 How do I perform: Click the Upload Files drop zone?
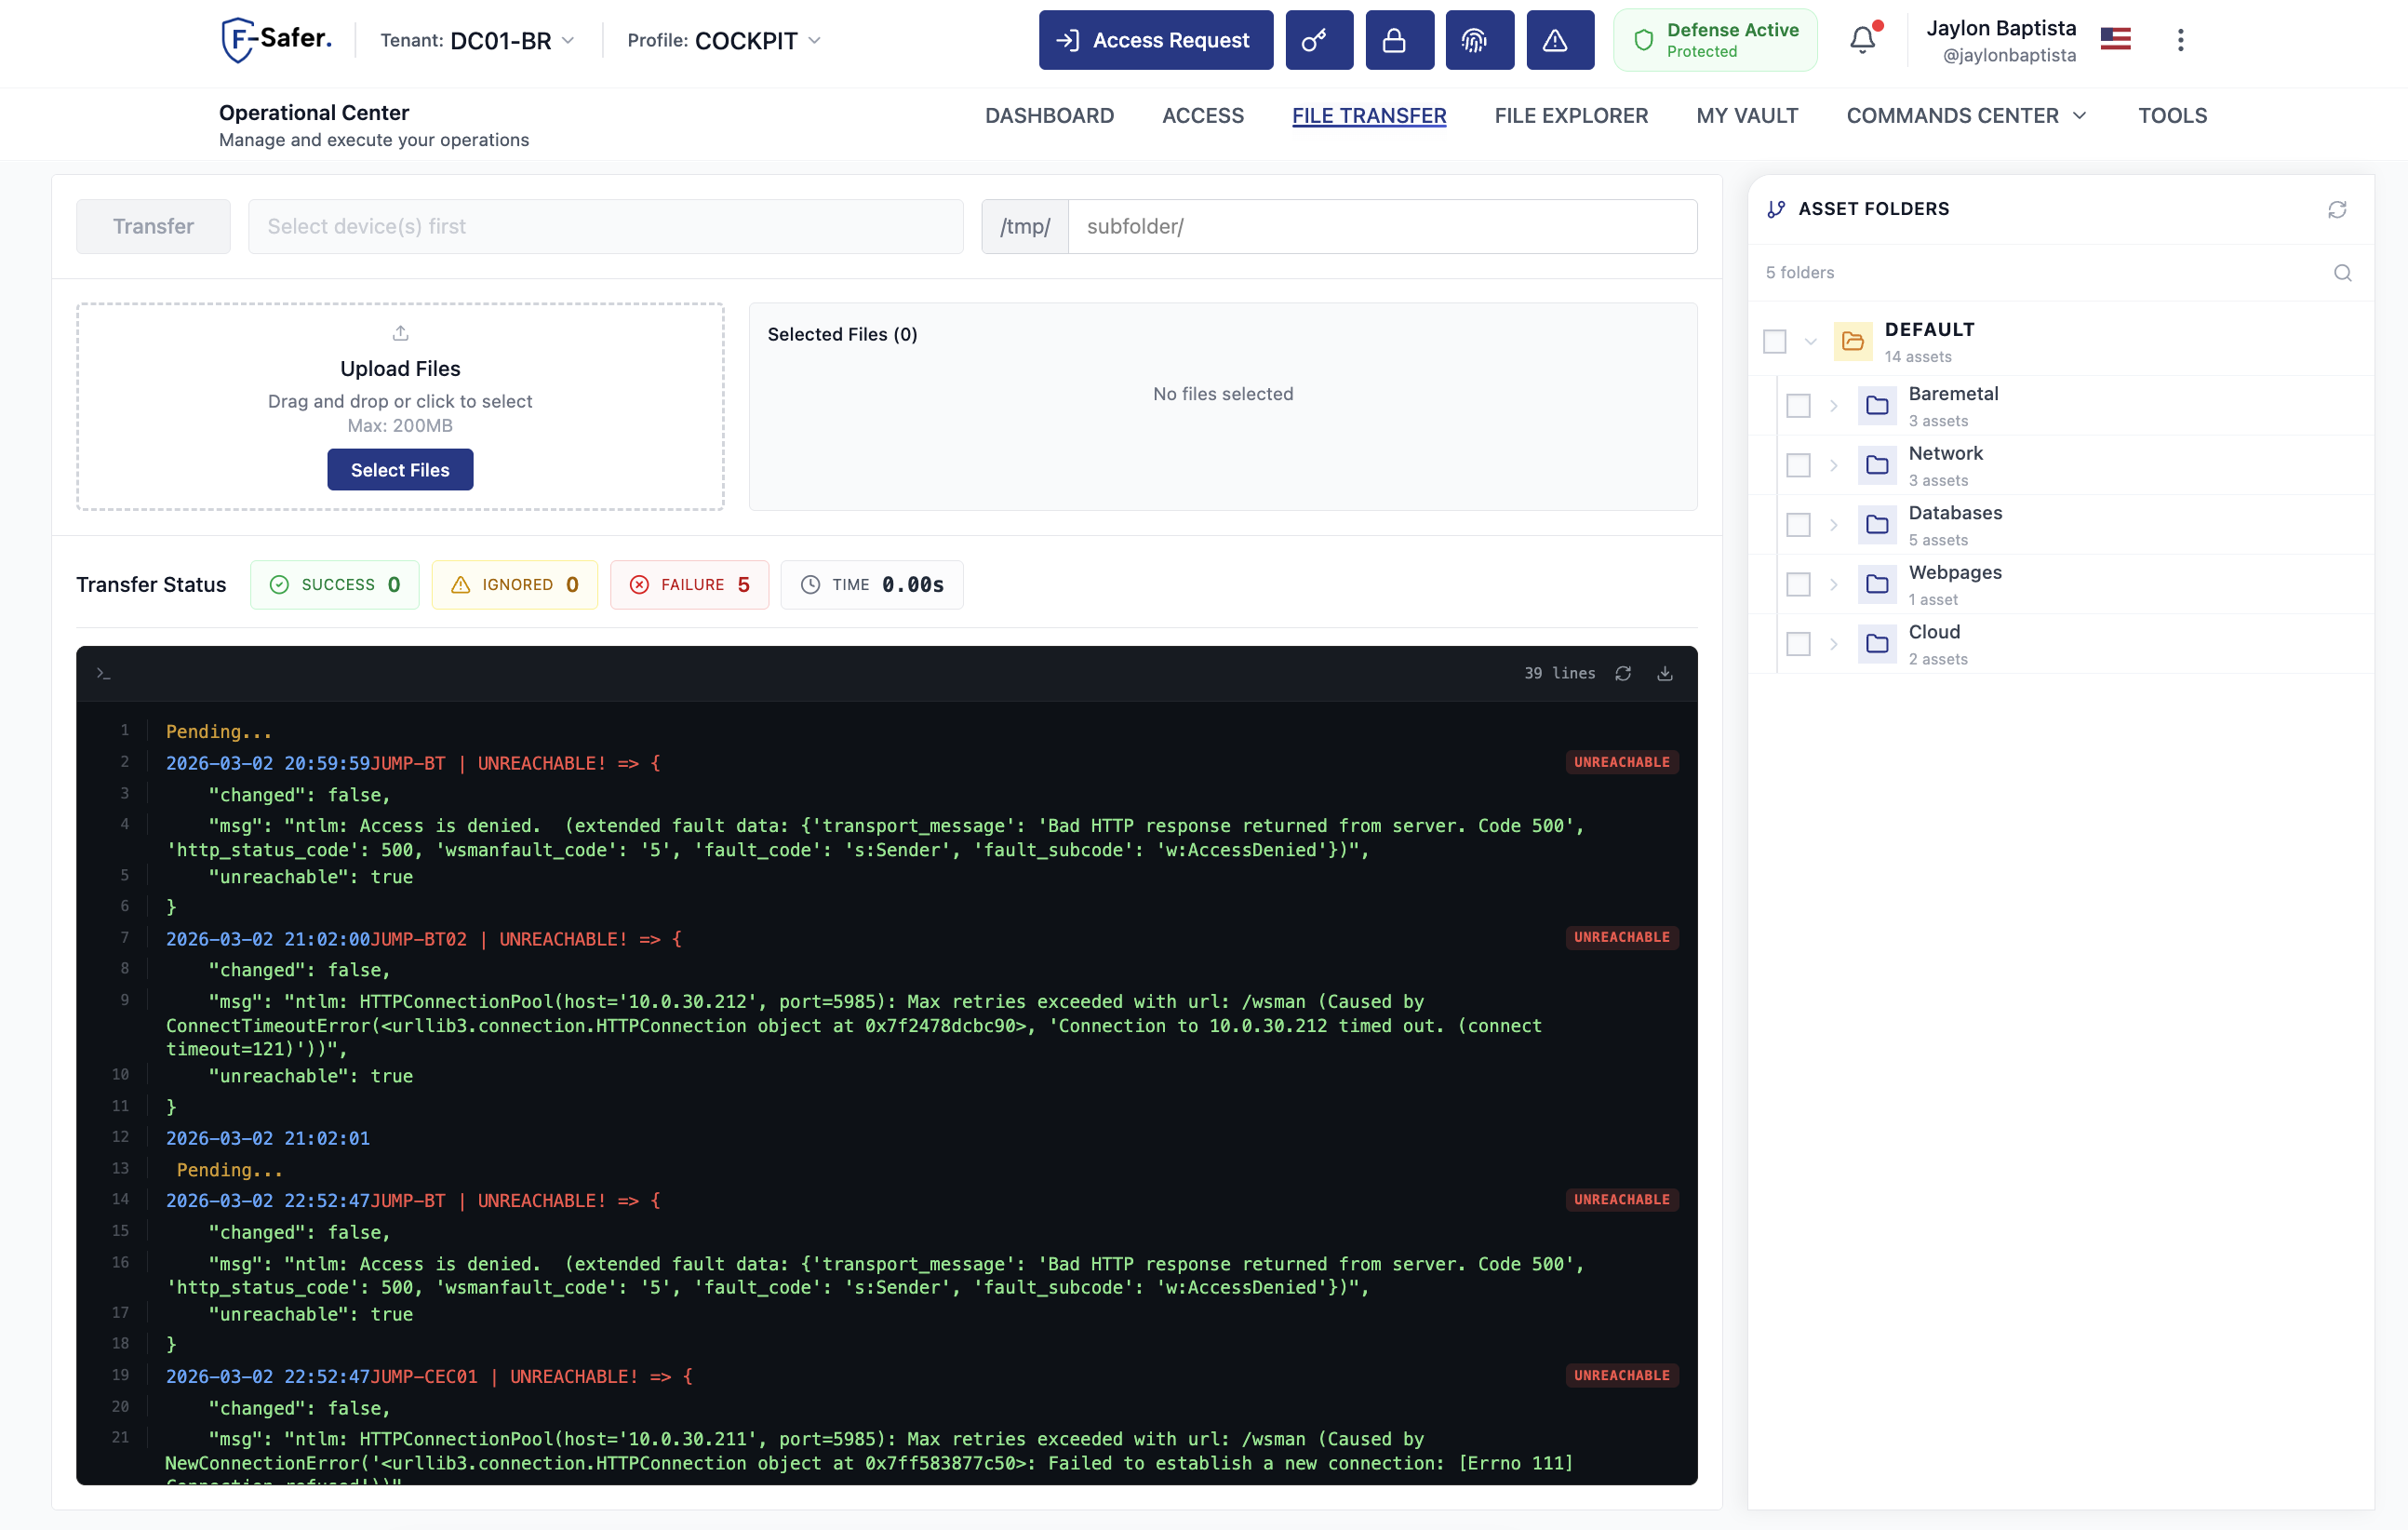tap(400, 407)
